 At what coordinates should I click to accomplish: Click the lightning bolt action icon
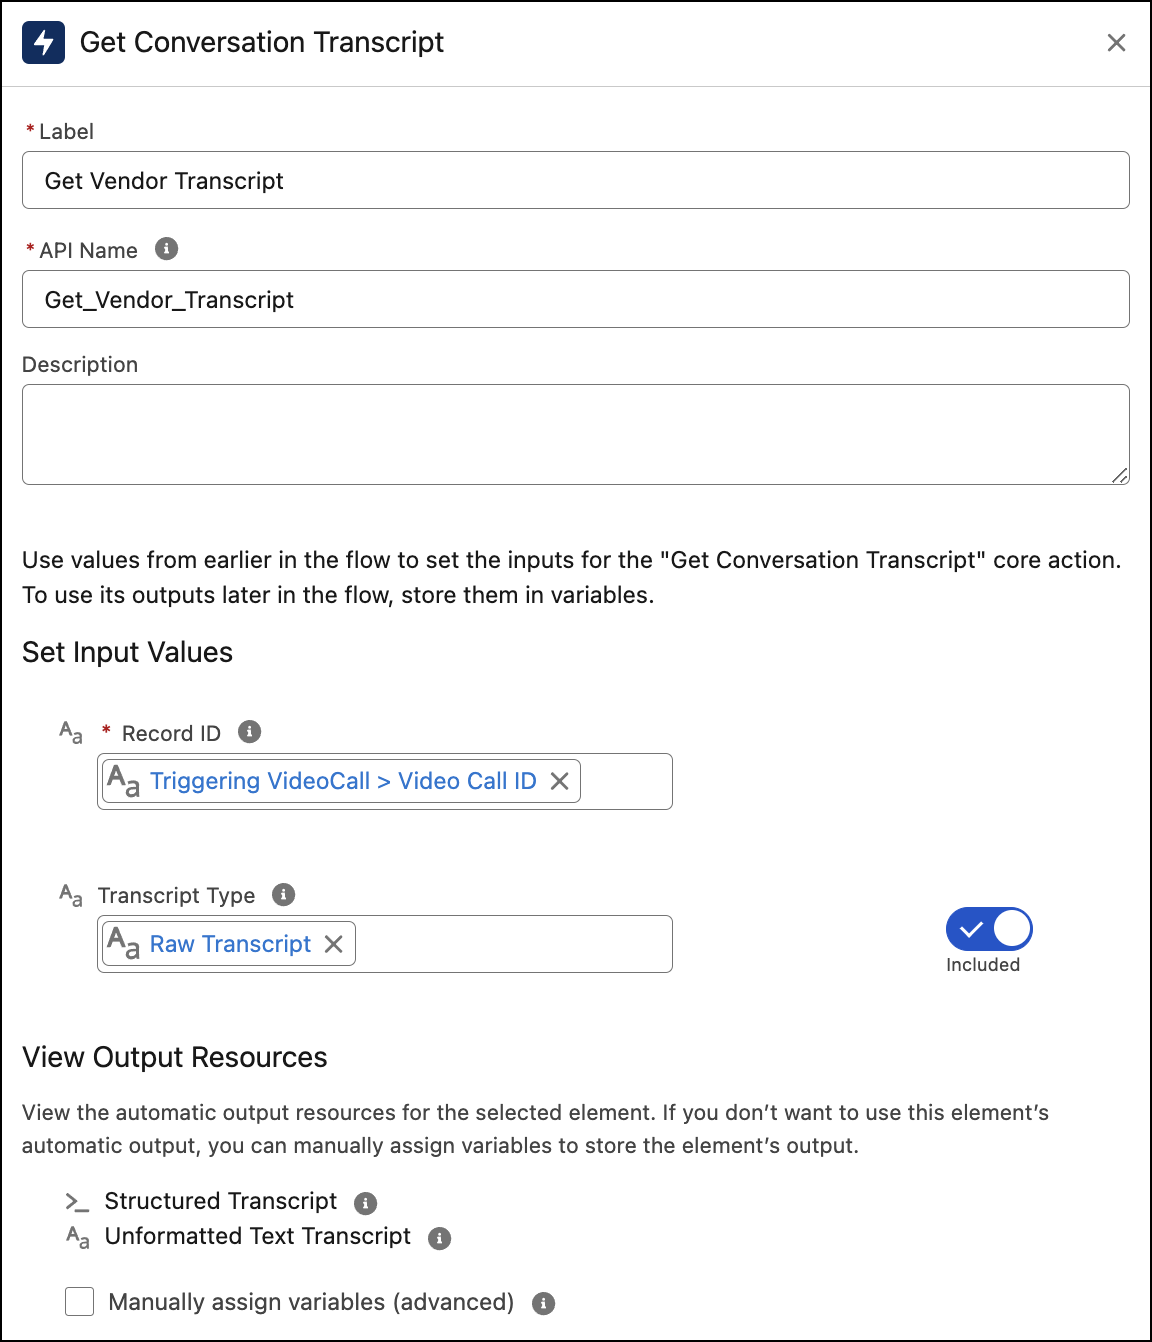pyautogui.click(x=43, y=43)
